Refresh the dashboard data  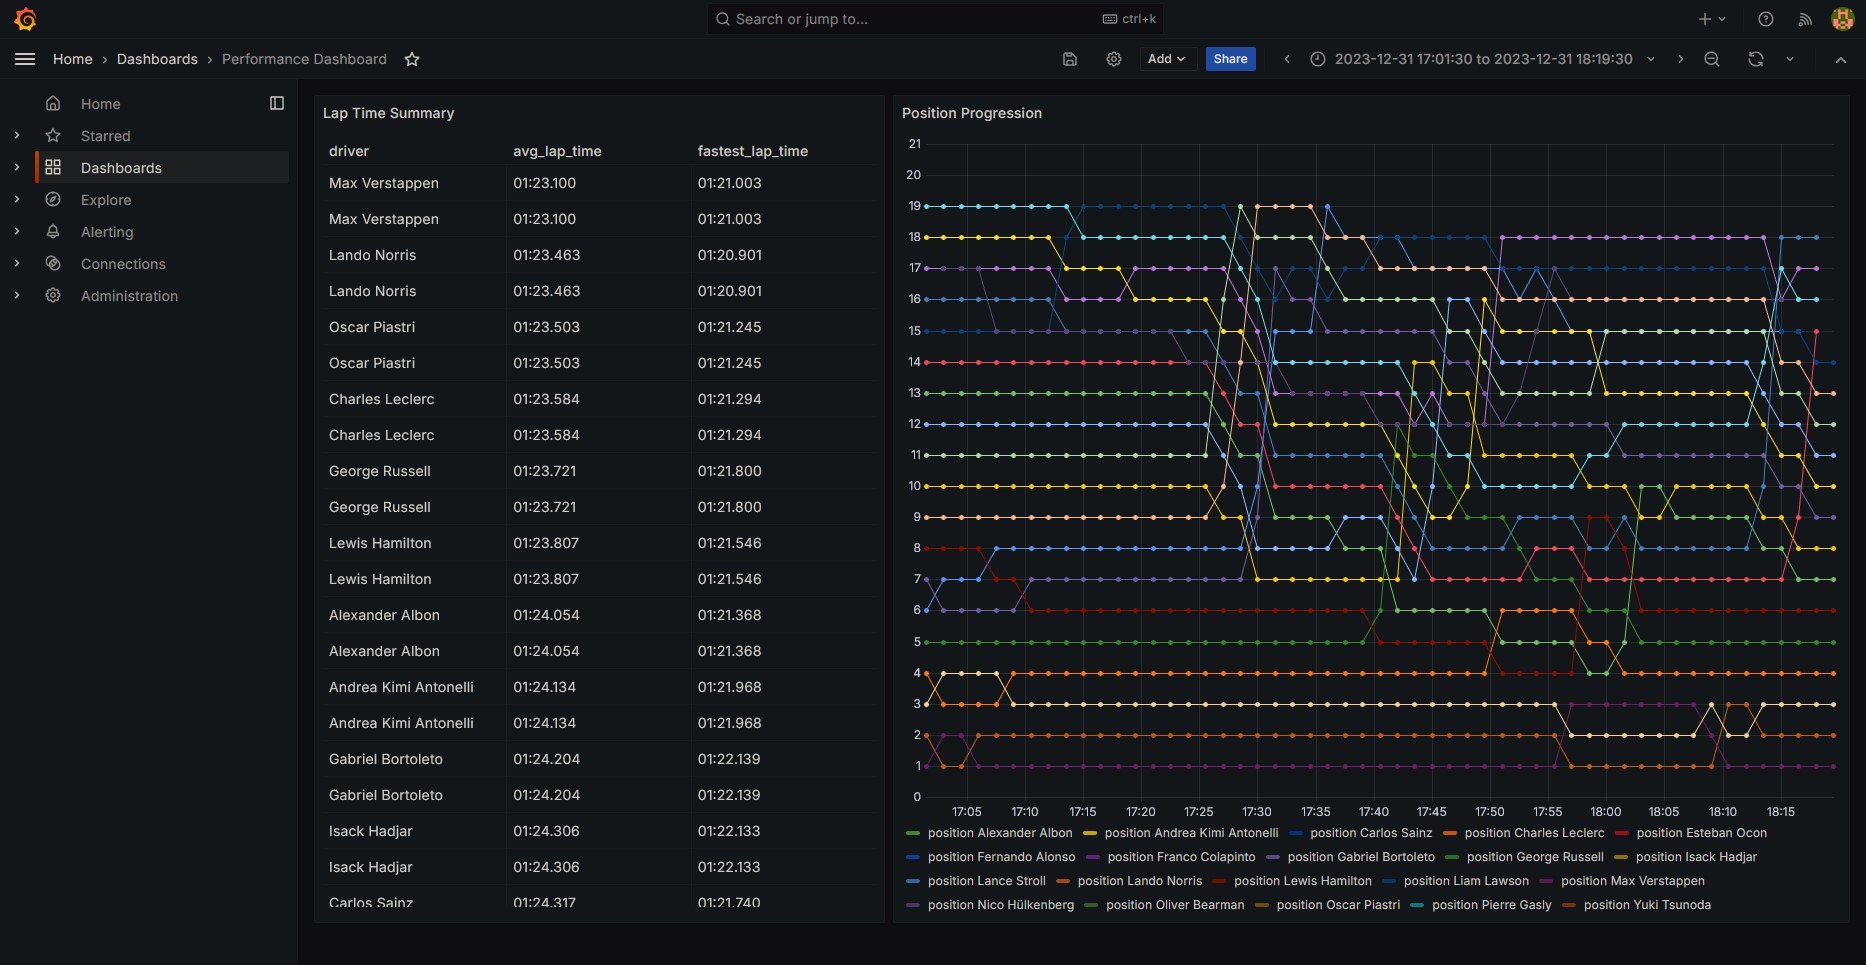[x=1755, y=59]
